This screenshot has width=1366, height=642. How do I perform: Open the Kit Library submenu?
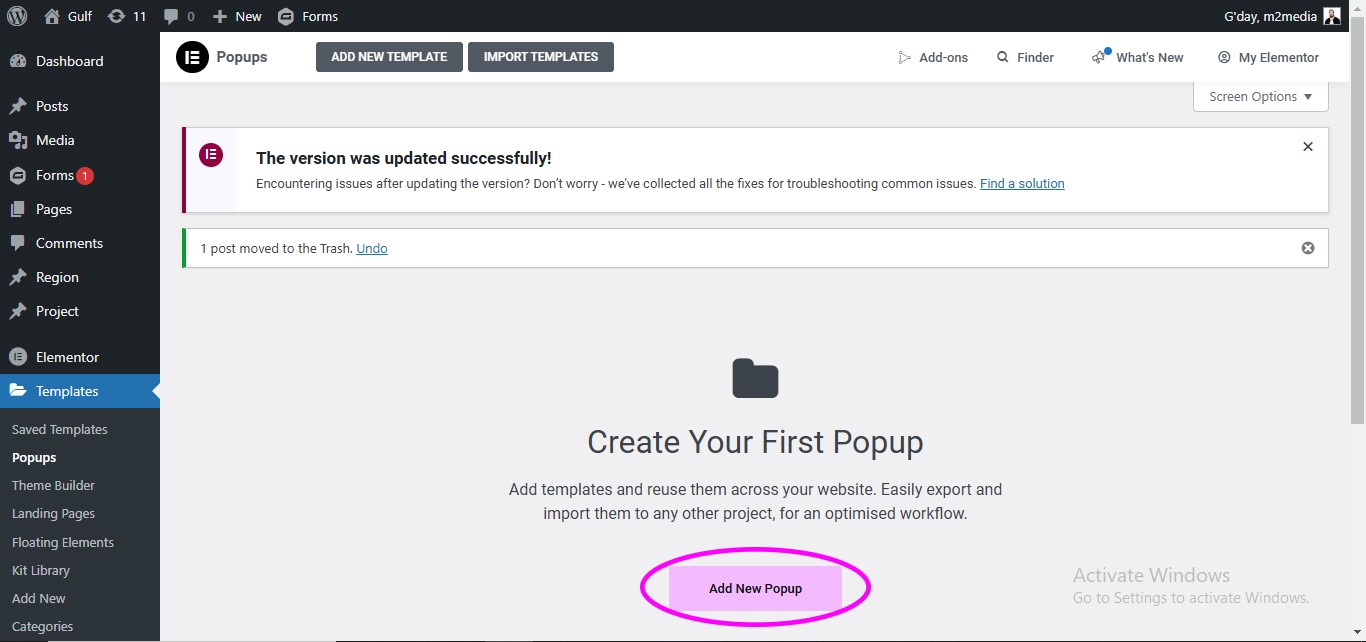pyautogui.click(x=41, y=570)
